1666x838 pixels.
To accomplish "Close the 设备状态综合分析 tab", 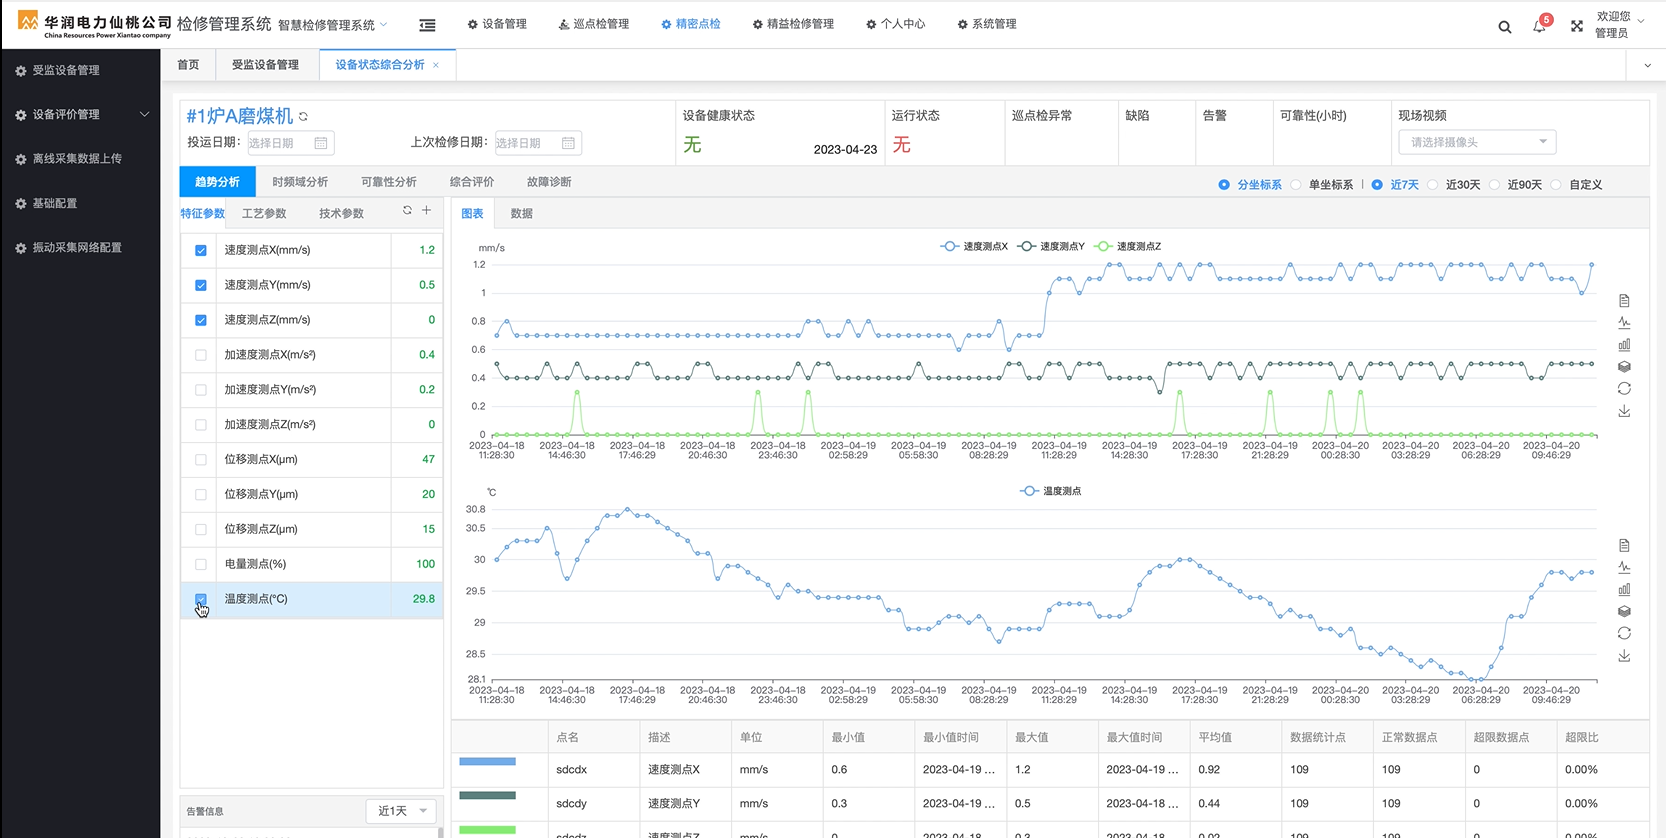I will tap(436, 65).
